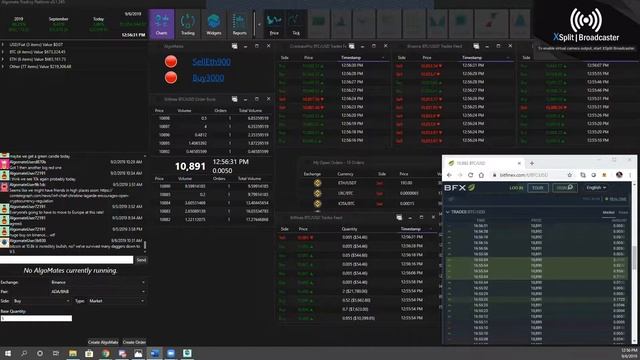This screenshot has height=360, width=640.
Task: Click the 10,891 last price text
Action: tap(190, 167)
